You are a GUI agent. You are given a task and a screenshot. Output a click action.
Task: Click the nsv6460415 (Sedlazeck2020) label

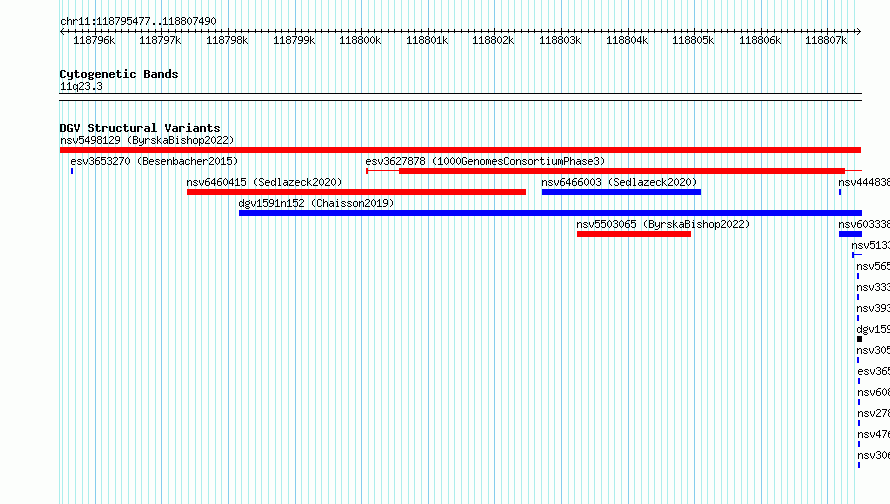[265, 182]
